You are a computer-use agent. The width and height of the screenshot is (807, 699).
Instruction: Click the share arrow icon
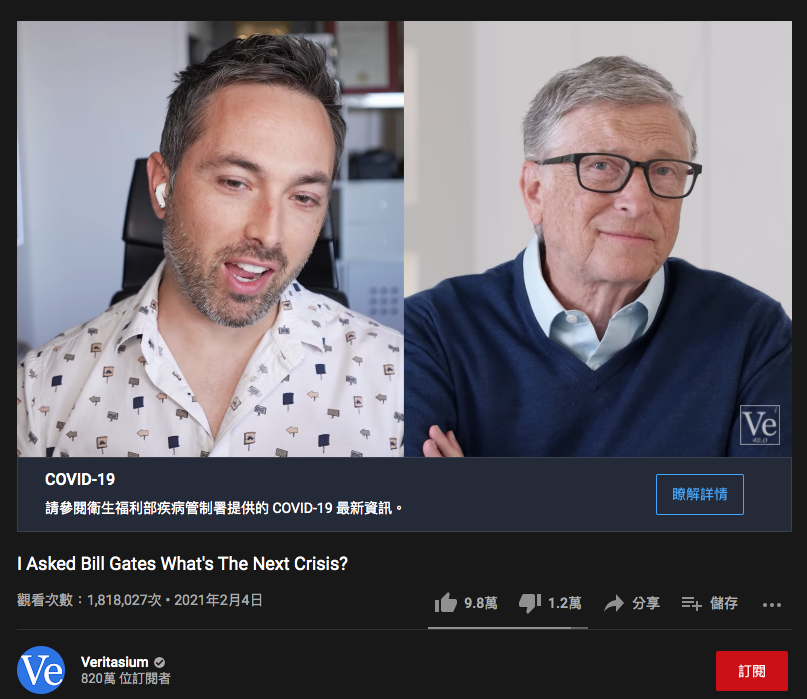[x=613, y=603]
